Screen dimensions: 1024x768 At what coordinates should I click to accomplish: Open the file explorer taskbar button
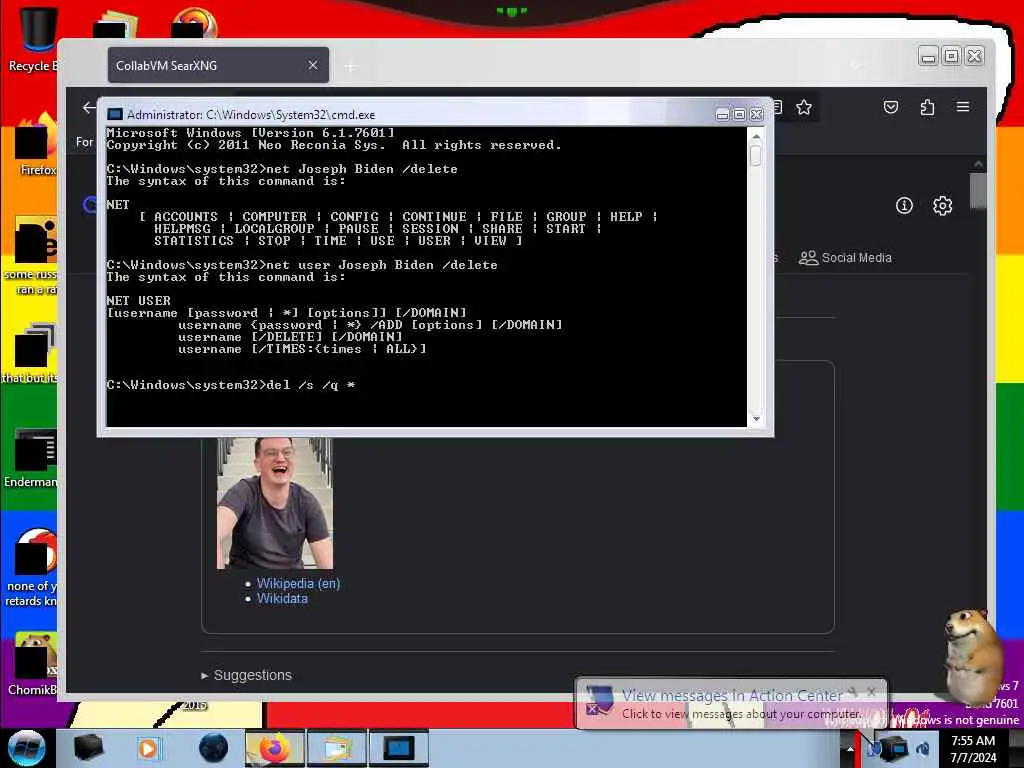pos(336,748)
